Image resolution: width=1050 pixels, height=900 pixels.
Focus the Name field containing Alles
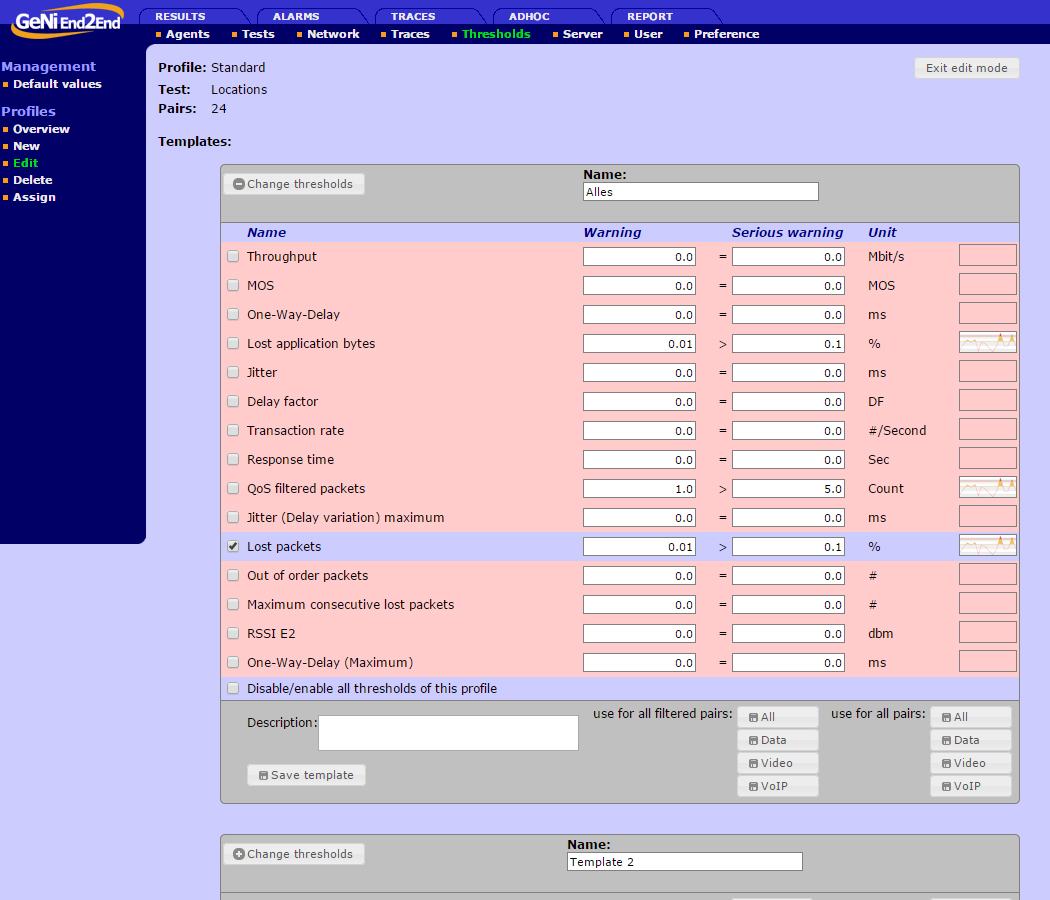click(x=700, y=192)
